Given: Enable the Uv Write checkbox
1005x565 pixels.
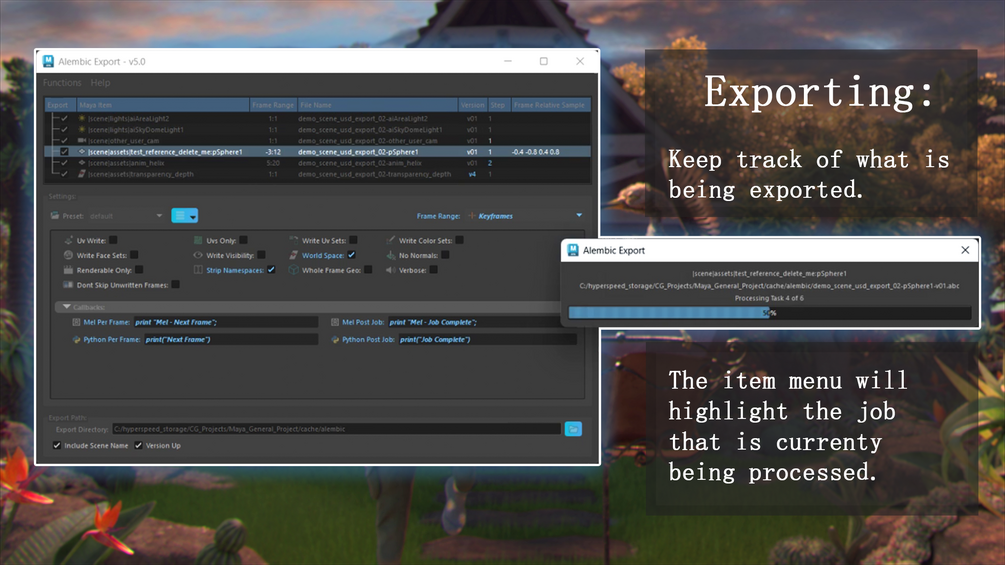Looking at the screenshot, I should pos(113,240).
